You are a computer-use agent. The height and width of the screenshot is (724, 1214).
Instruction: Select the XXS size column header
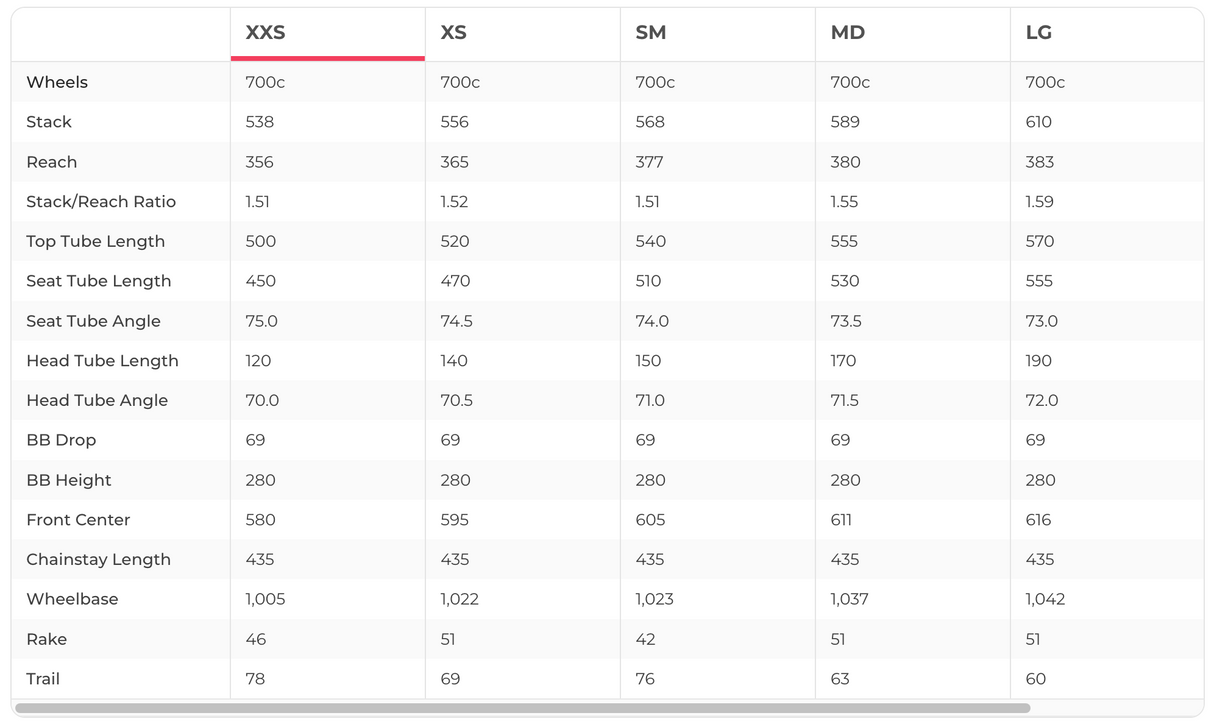tap(266, 33)
